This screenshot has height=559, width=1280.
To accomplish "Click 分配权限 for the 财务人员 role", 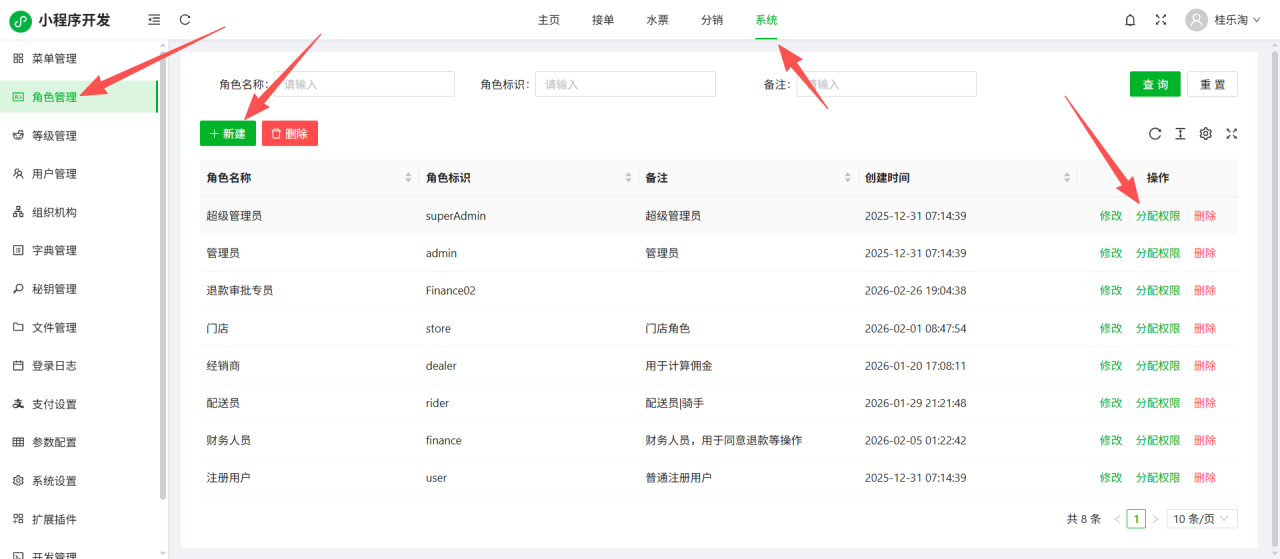I will (1158, 440).
